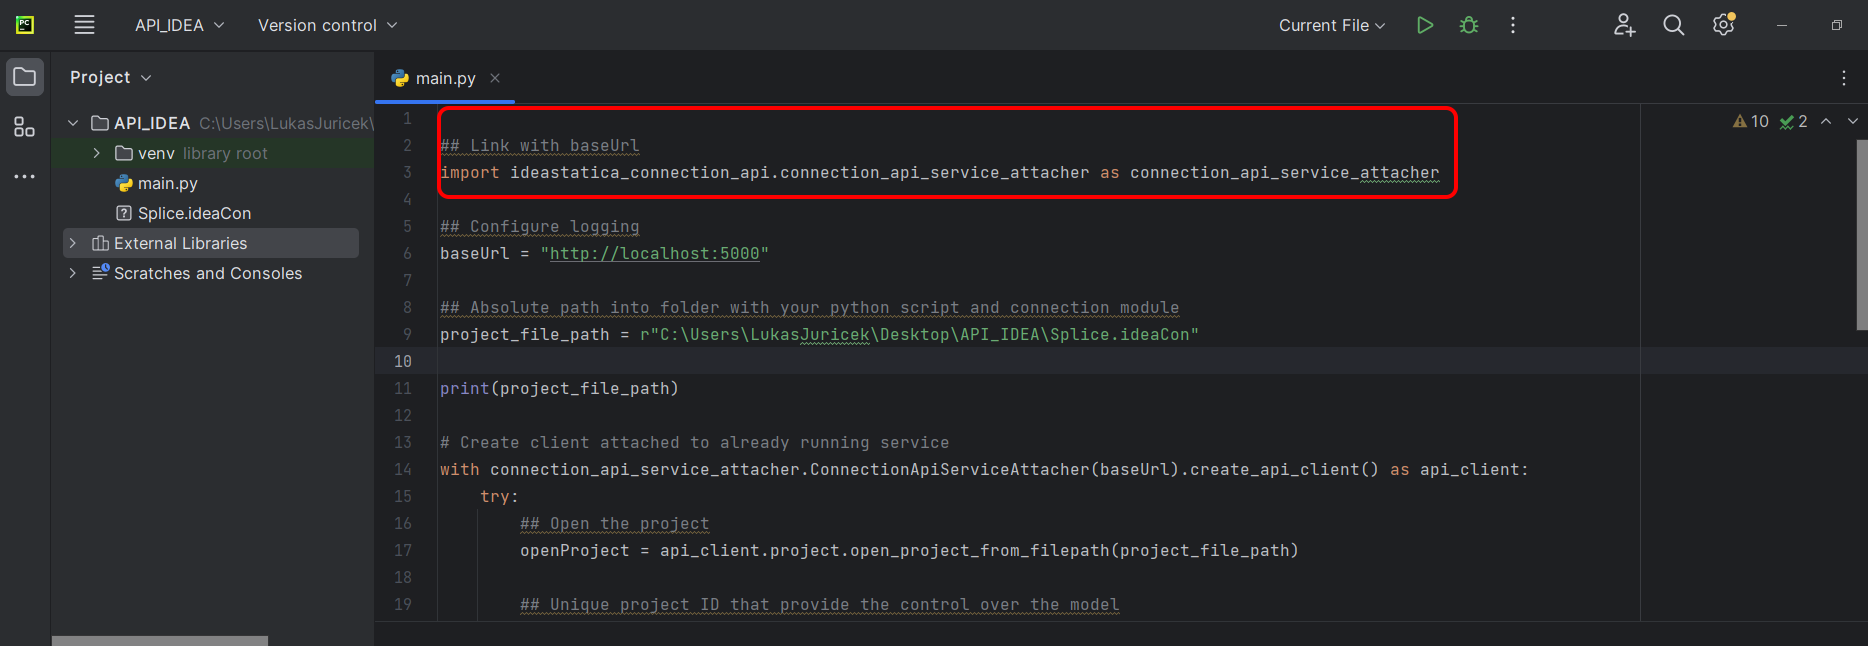Screen dimensions: 1868x646
Task: Open Code With Me user icon
Action: 1624,25
